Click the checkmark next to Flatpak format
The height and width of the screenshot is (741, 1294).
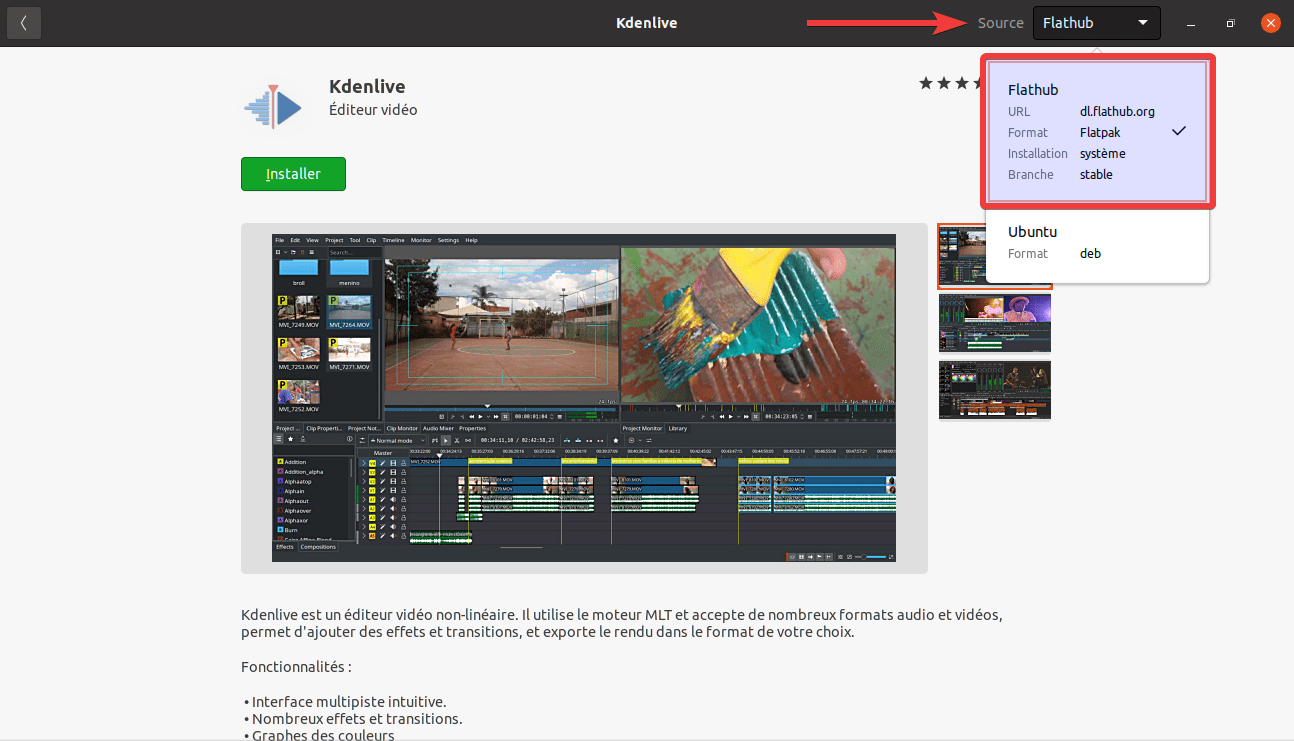coord(1179,131)
